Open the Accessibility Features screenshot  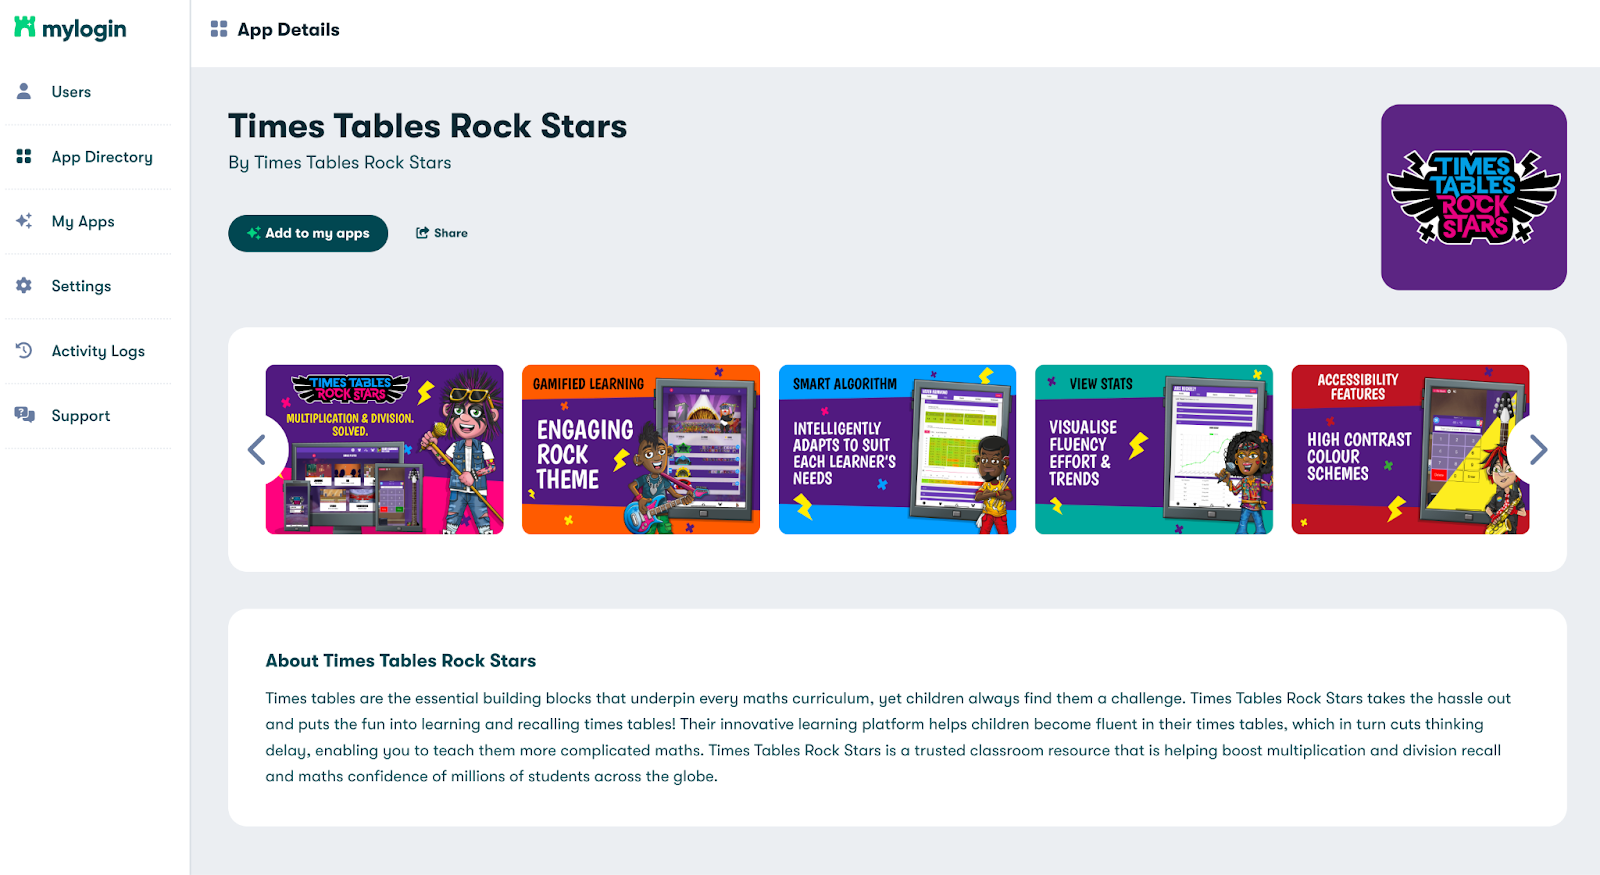[1410, 449]
